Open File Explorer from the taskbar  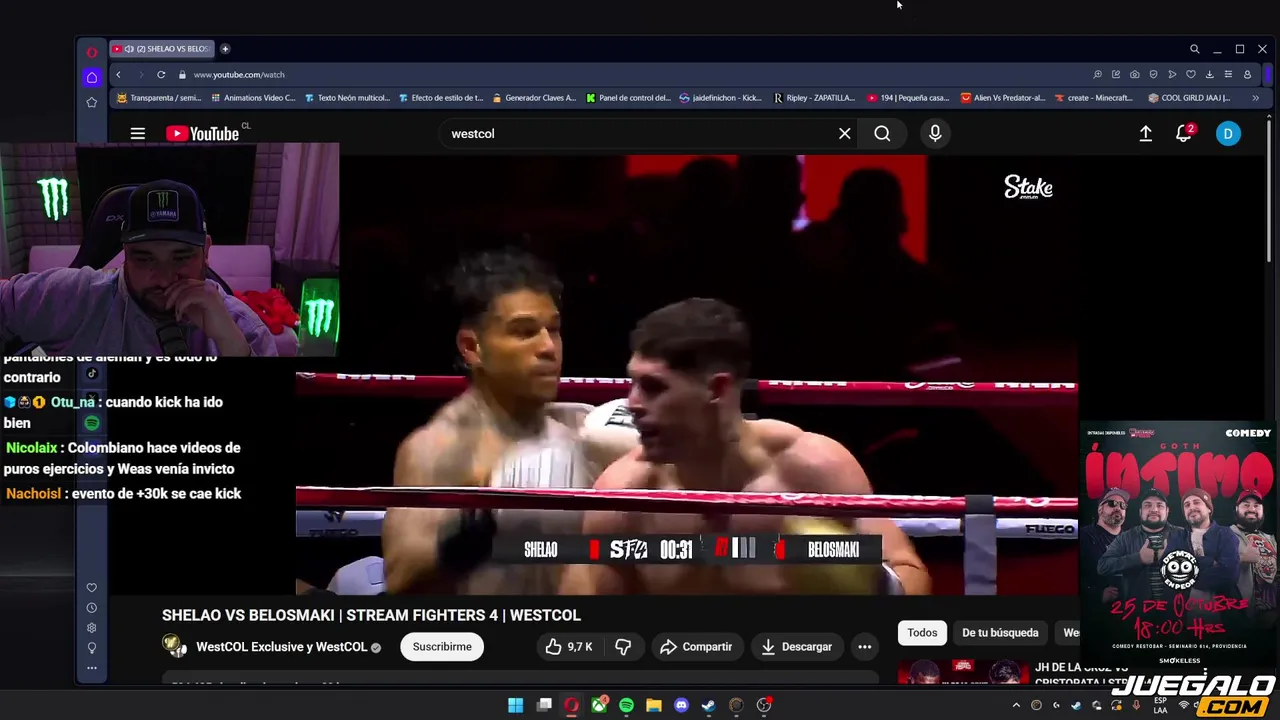654,705
